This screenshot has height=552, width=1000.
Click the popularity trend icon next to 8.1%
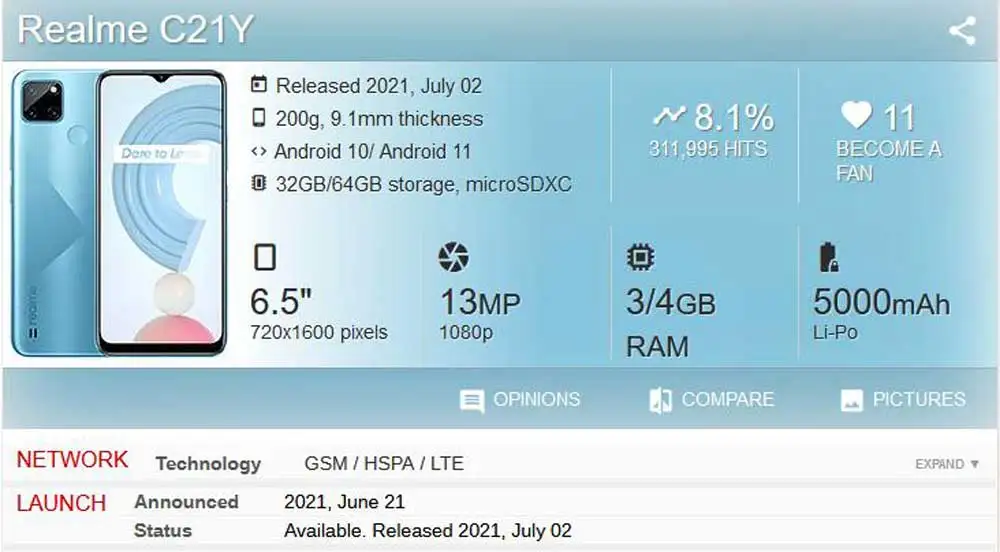(x=669, y=115)
